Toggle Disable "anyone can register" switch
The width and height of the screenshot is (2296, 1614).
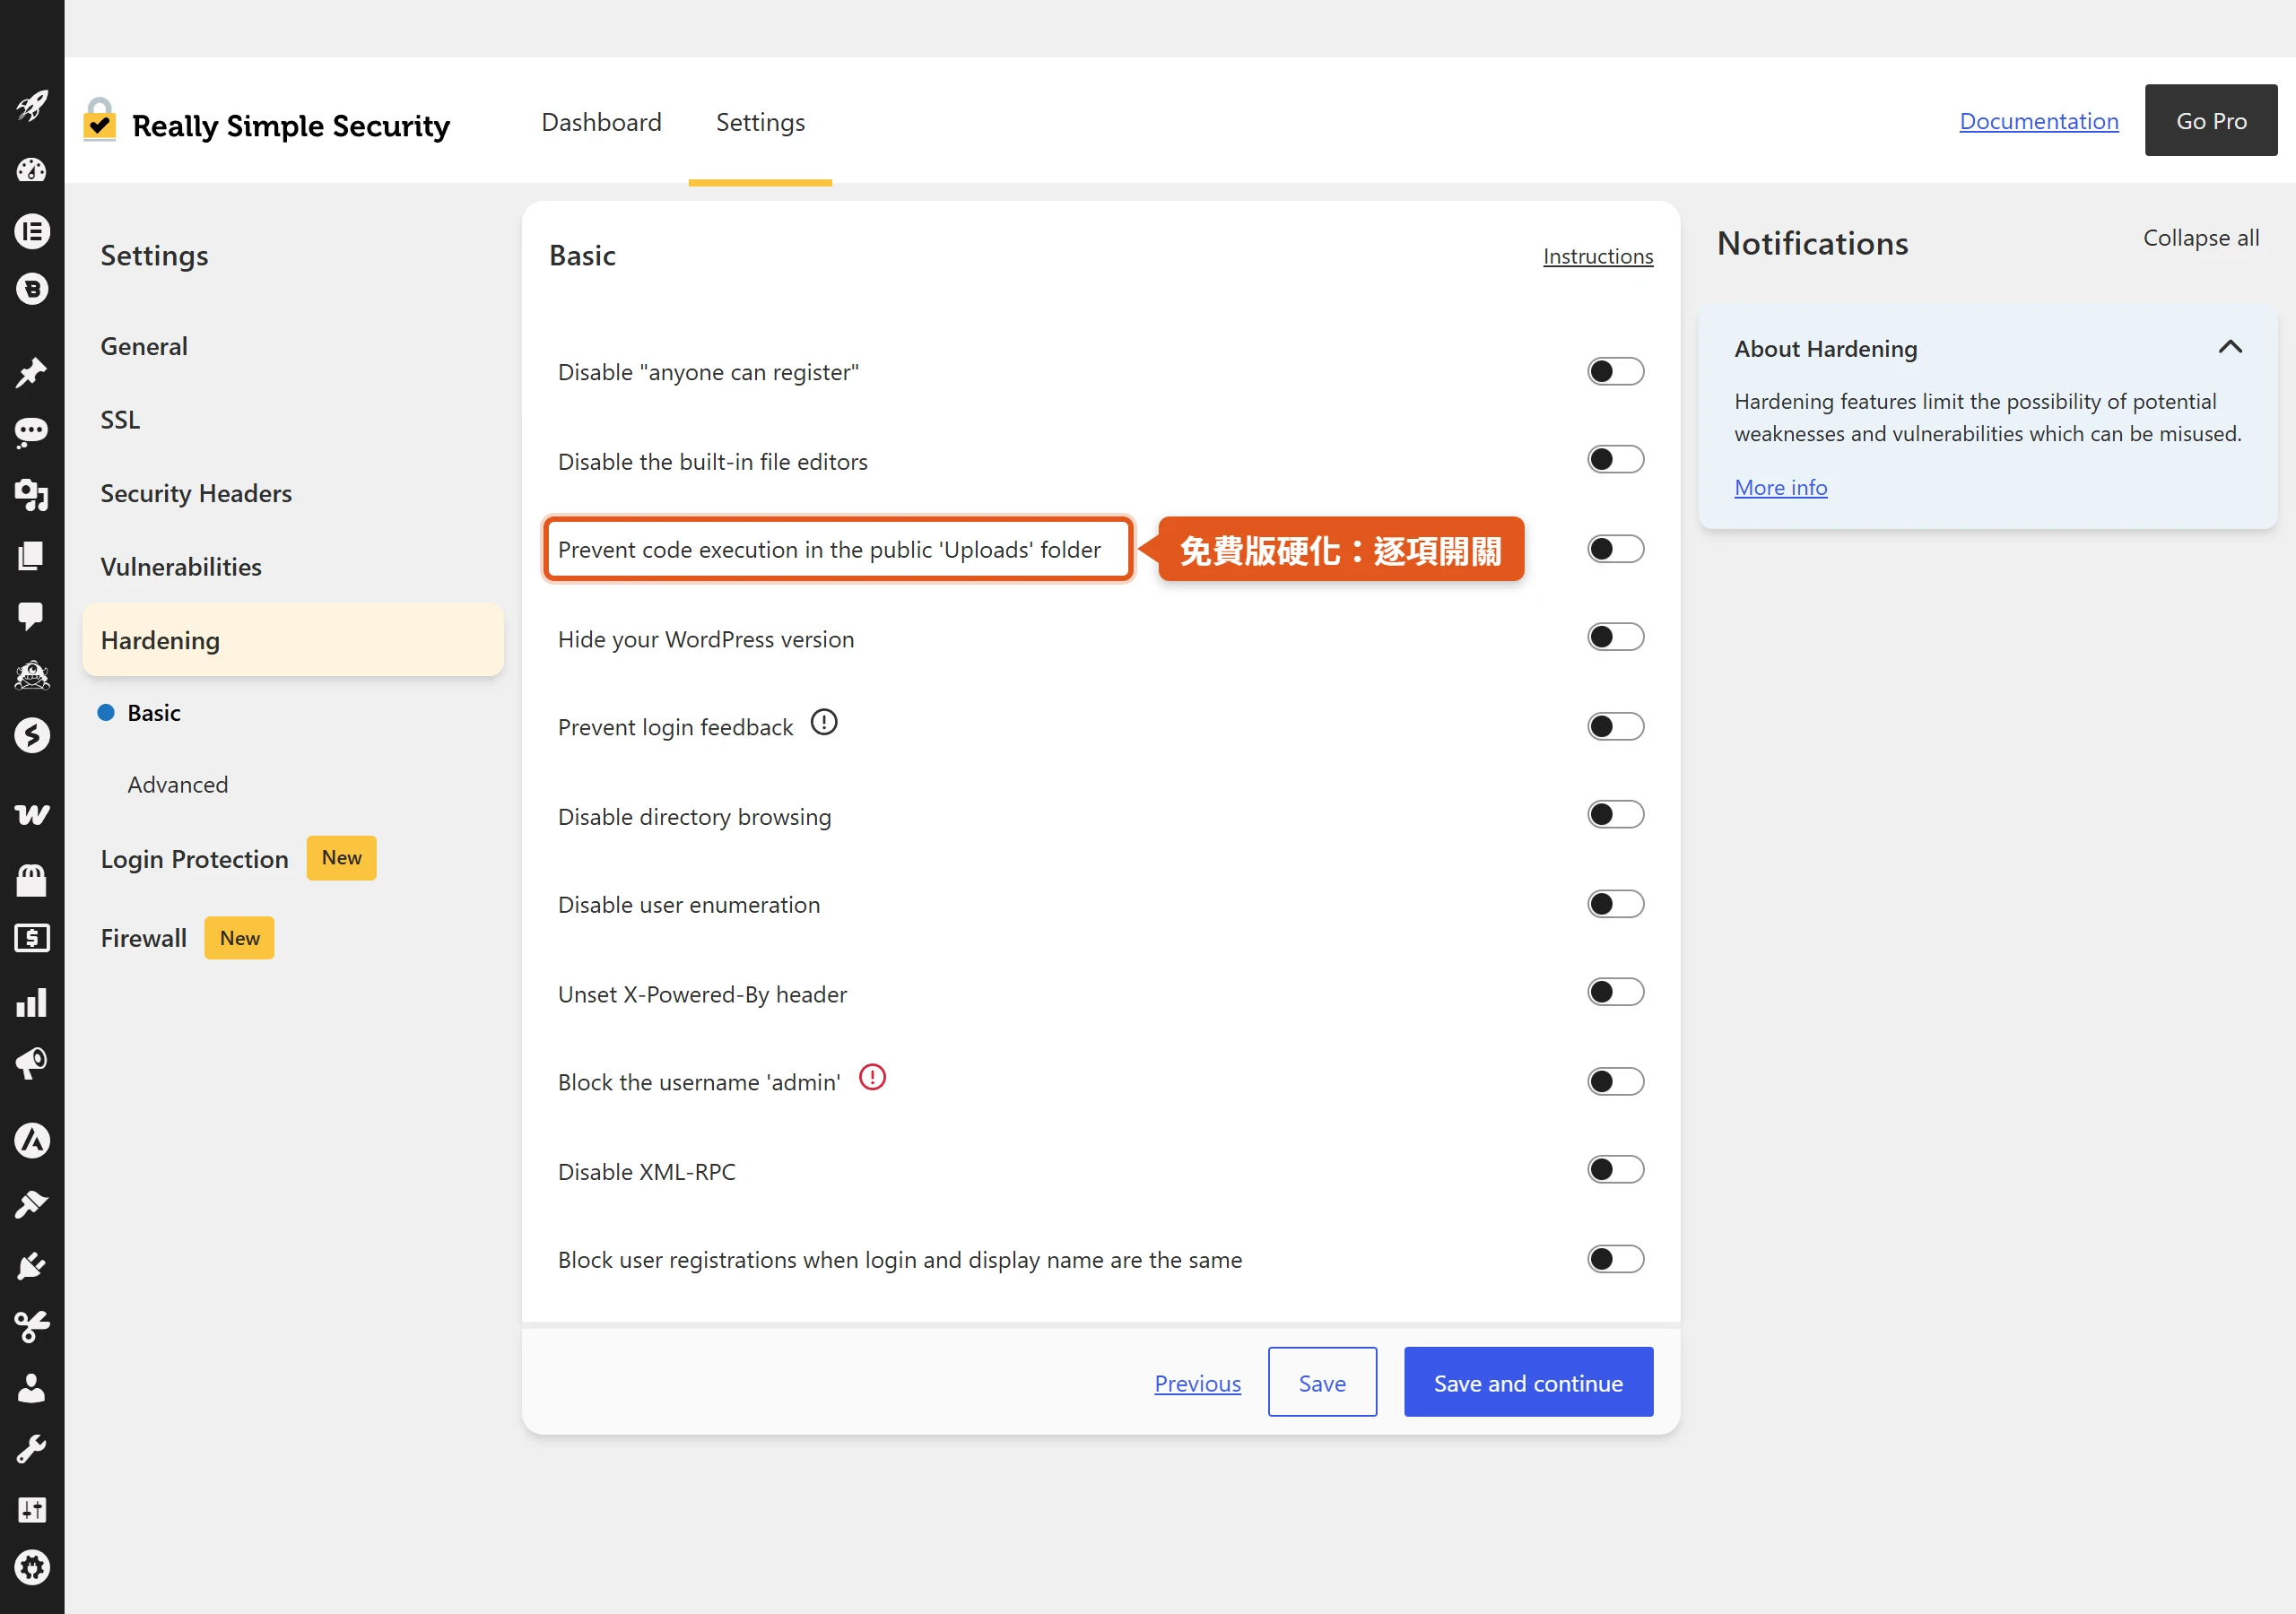tap(1615, 372)
